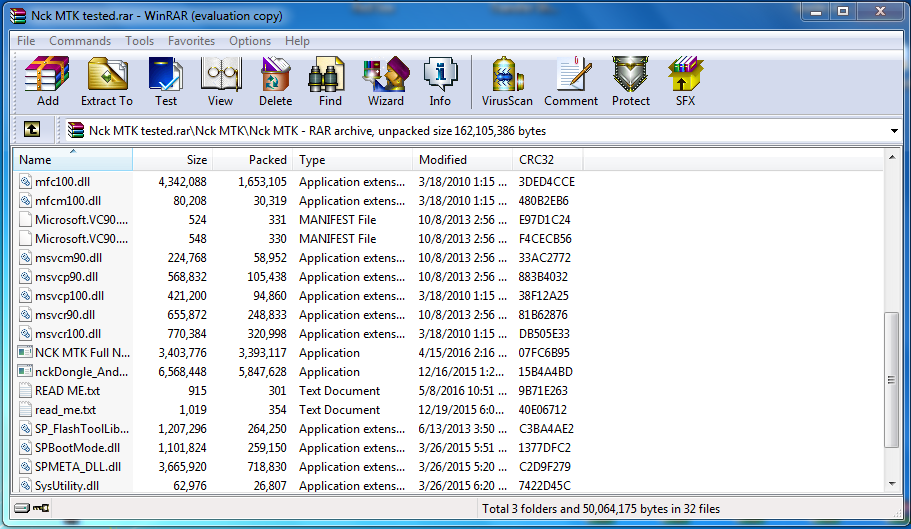Click the vertical scrollbar thumb
The image size is (911, 529).
(891, 380)
